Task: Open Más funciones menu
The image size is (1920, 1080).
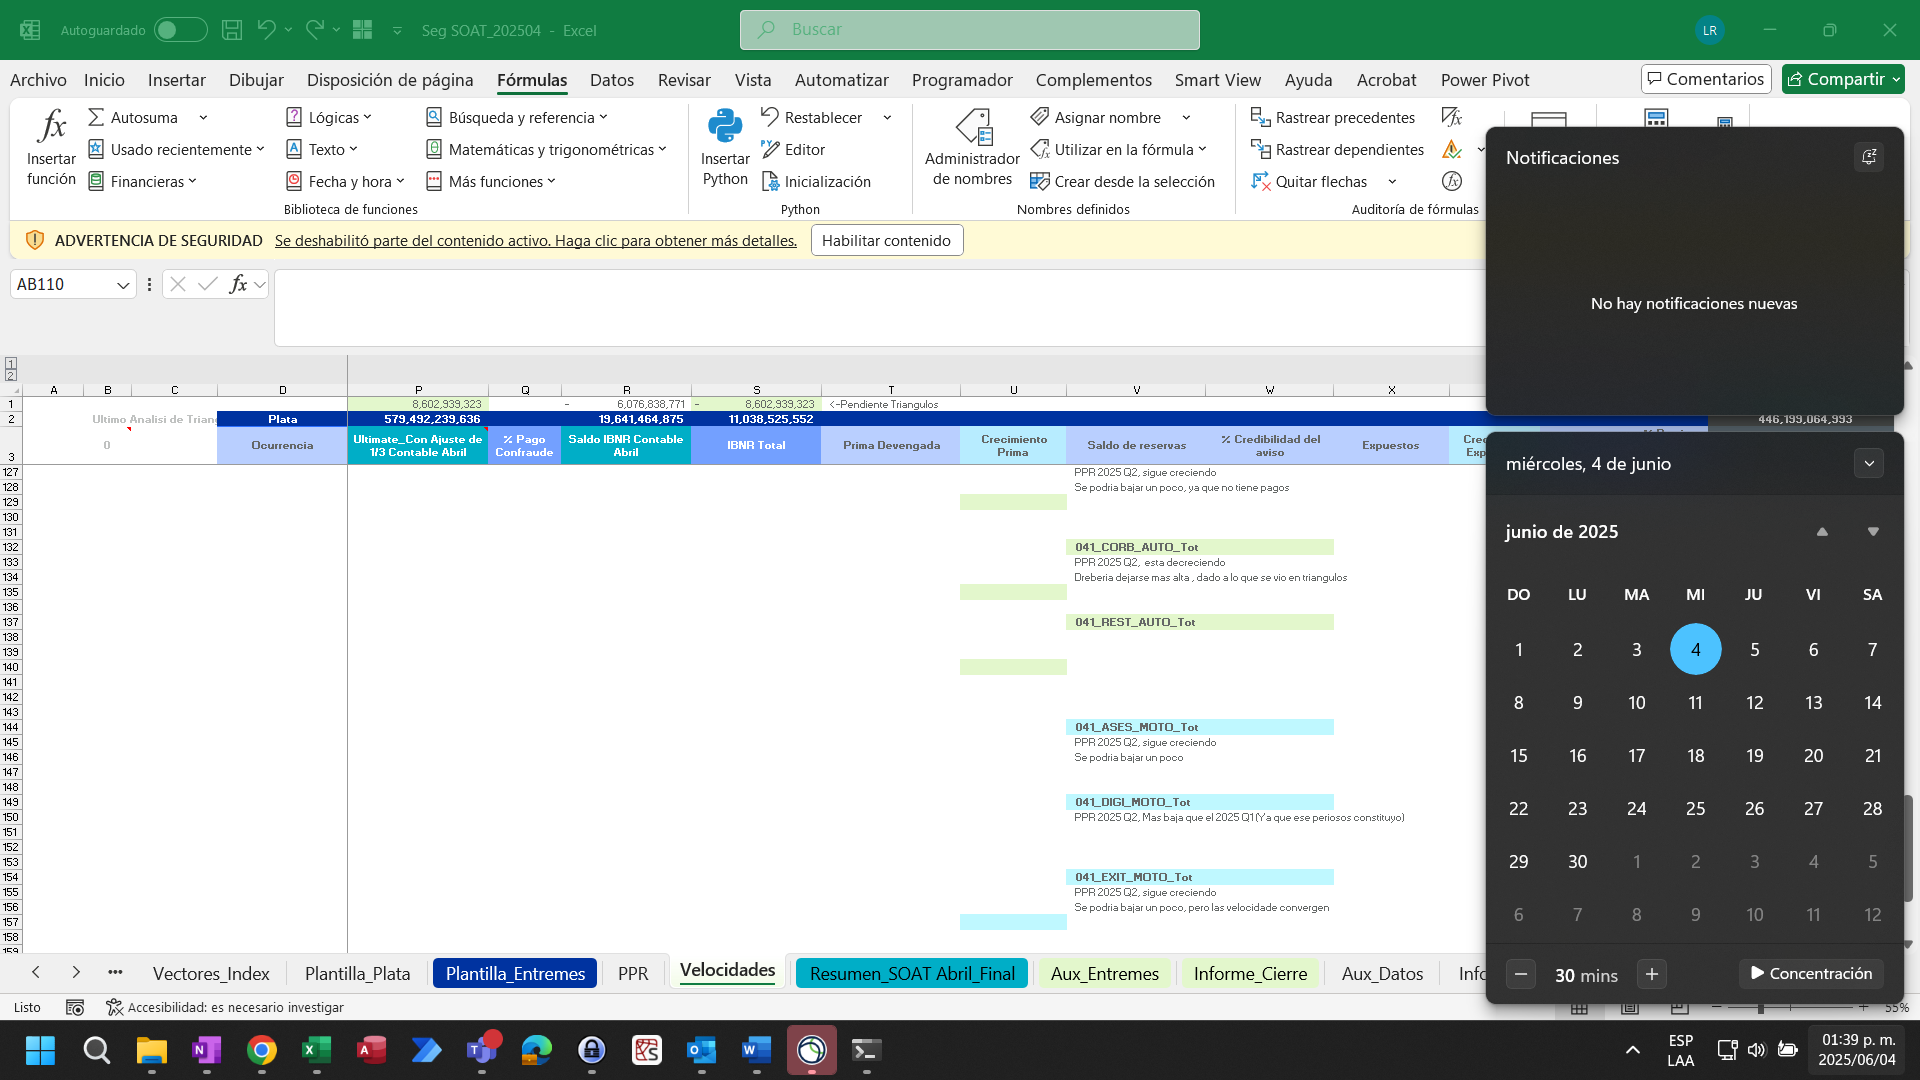Action: 491,182
